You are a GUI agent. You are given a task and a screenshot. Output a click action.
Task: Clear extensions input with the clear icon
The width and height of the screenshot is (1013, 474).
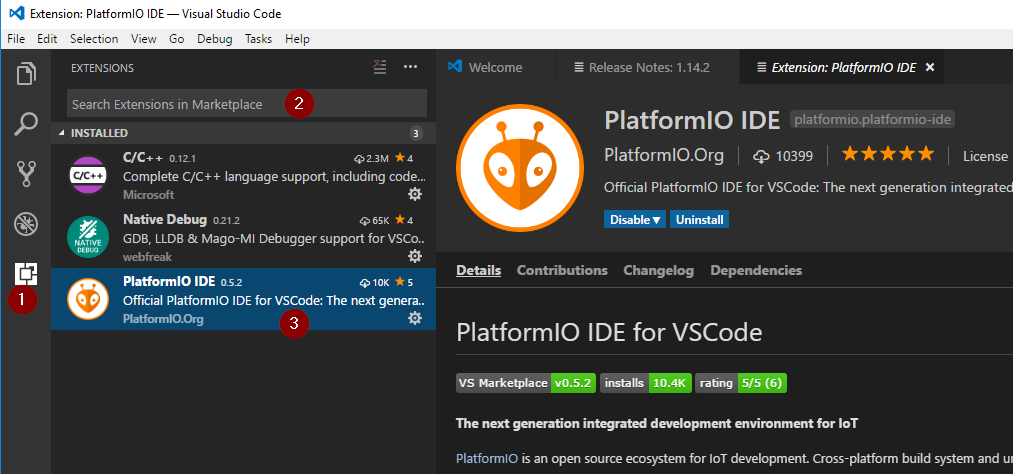pyautogui.click(x=380, y=67)
